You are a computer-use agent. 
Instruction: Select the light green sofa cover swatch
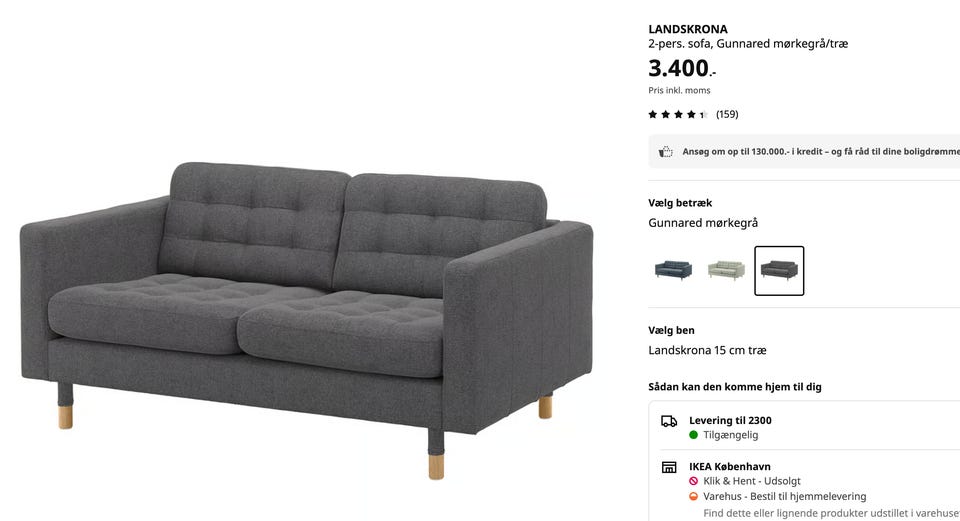tap(726, 270)
